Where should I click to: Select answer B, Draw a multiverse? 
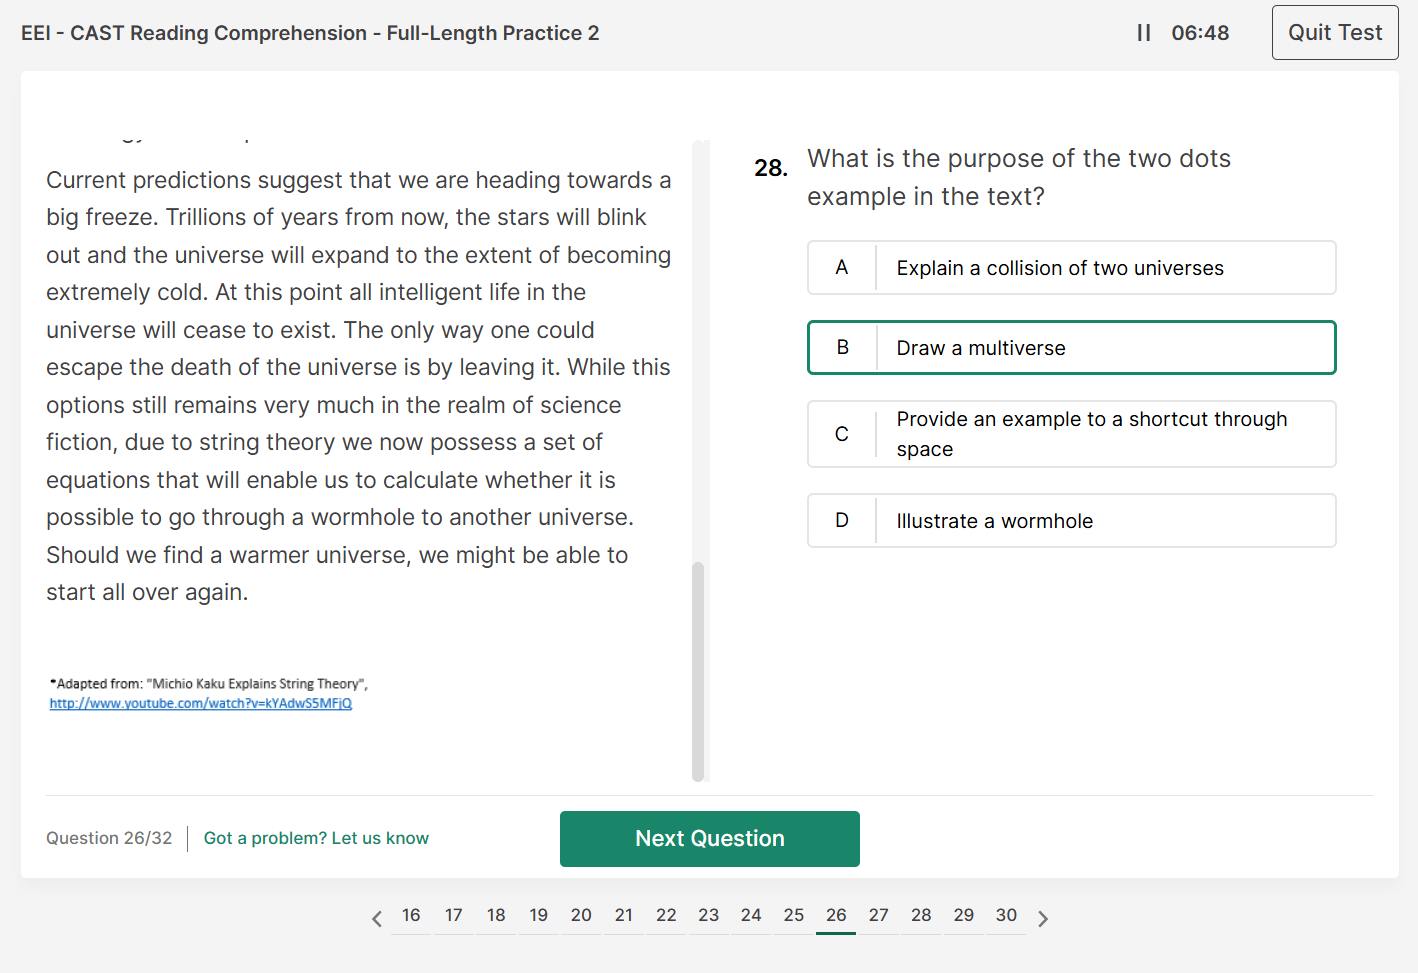[1071, 347]
